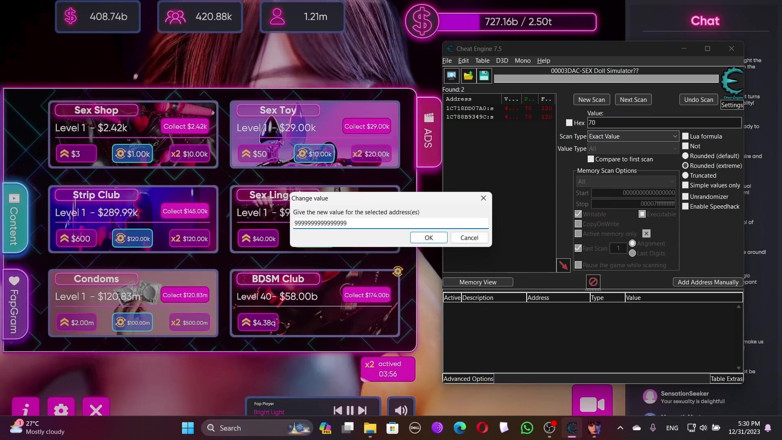Open Advanced Options panel
782x440 pixels.
[468, 379]
